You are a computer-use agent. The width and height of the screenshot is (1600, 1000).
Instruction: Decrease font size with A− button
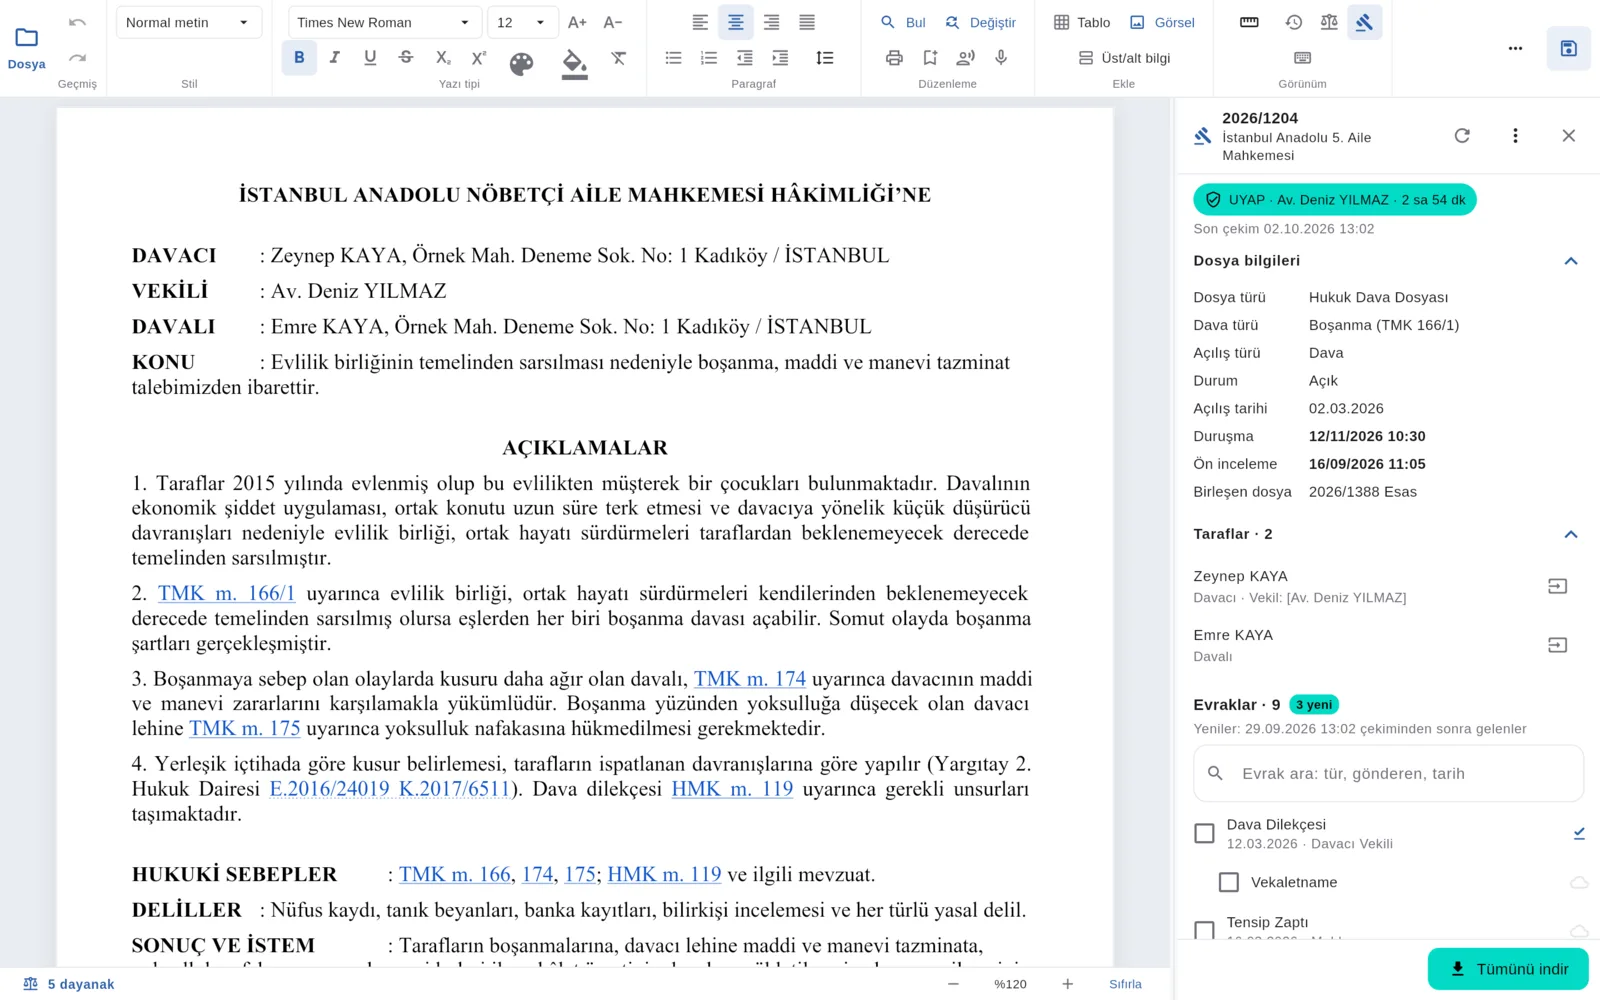click(613, 22)
